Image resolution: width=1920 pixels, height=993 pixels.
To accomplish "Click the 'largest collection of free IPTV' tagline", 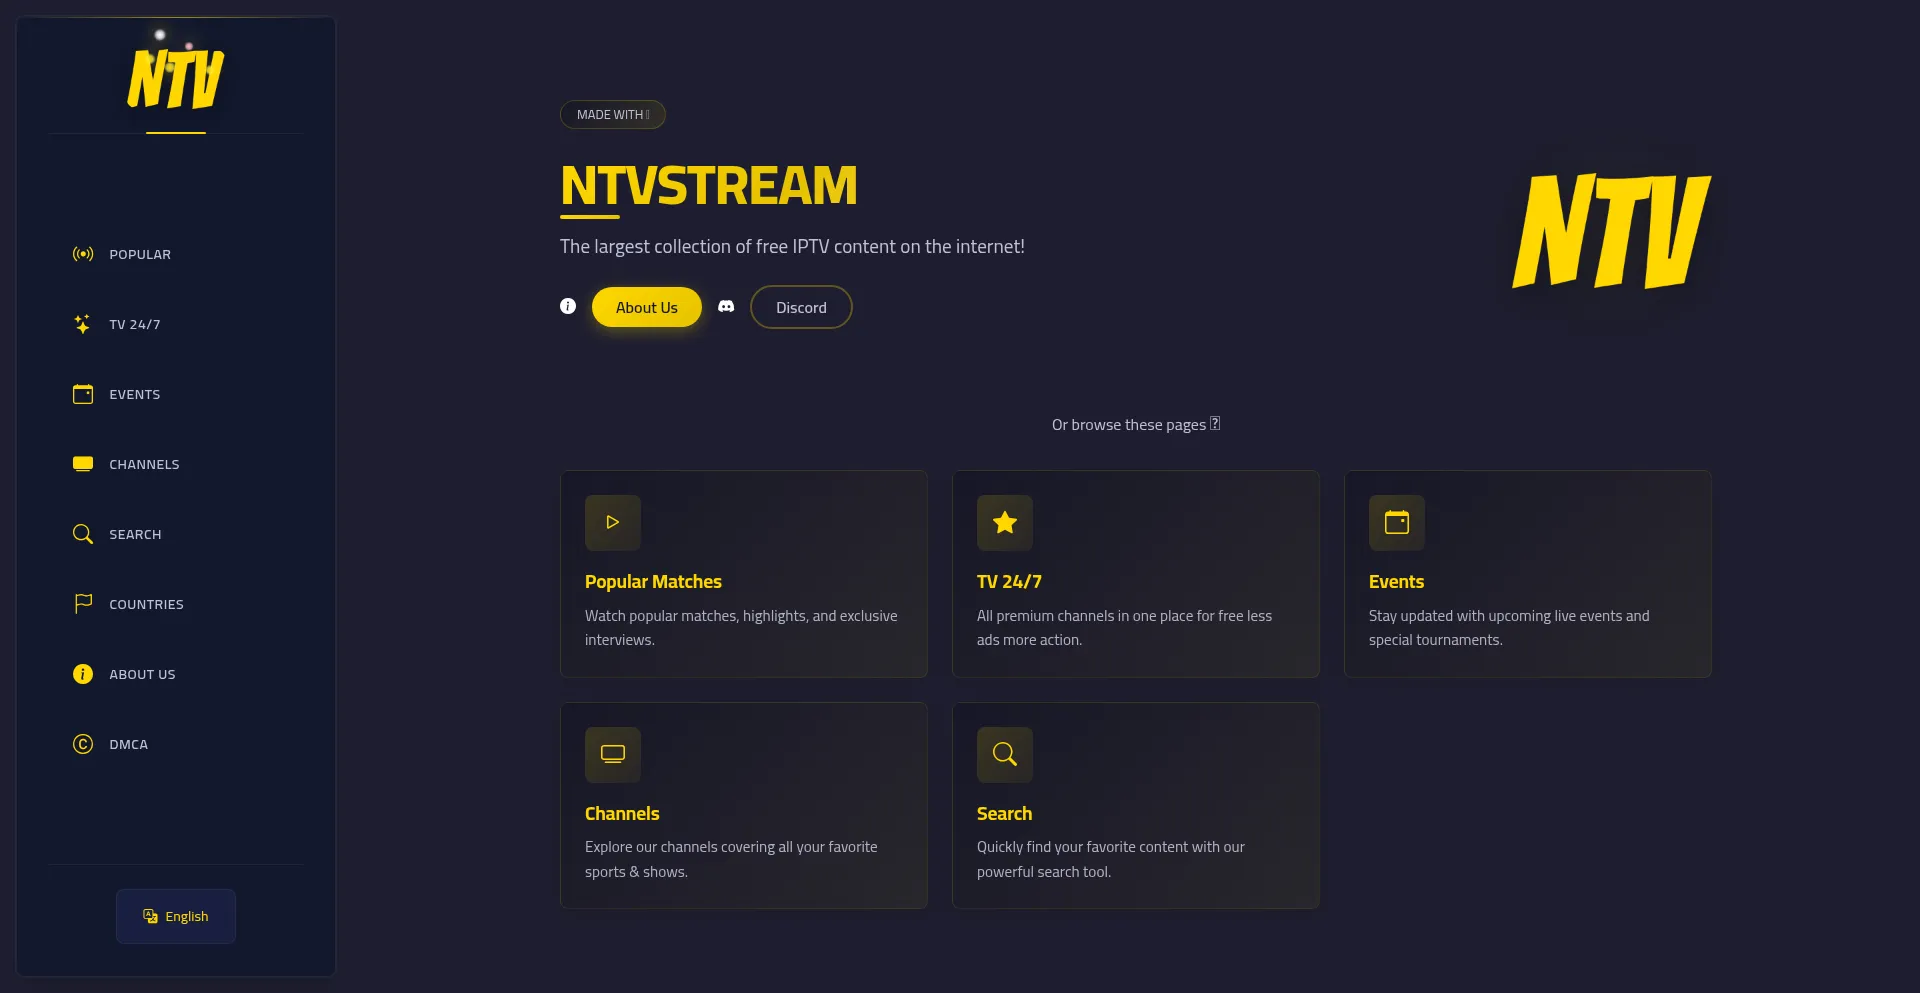I will coord(792,246).
